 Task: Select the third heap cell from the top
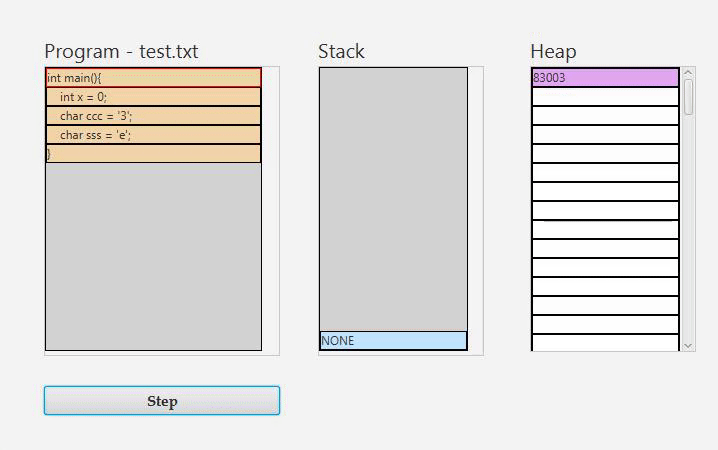[605, 116]
